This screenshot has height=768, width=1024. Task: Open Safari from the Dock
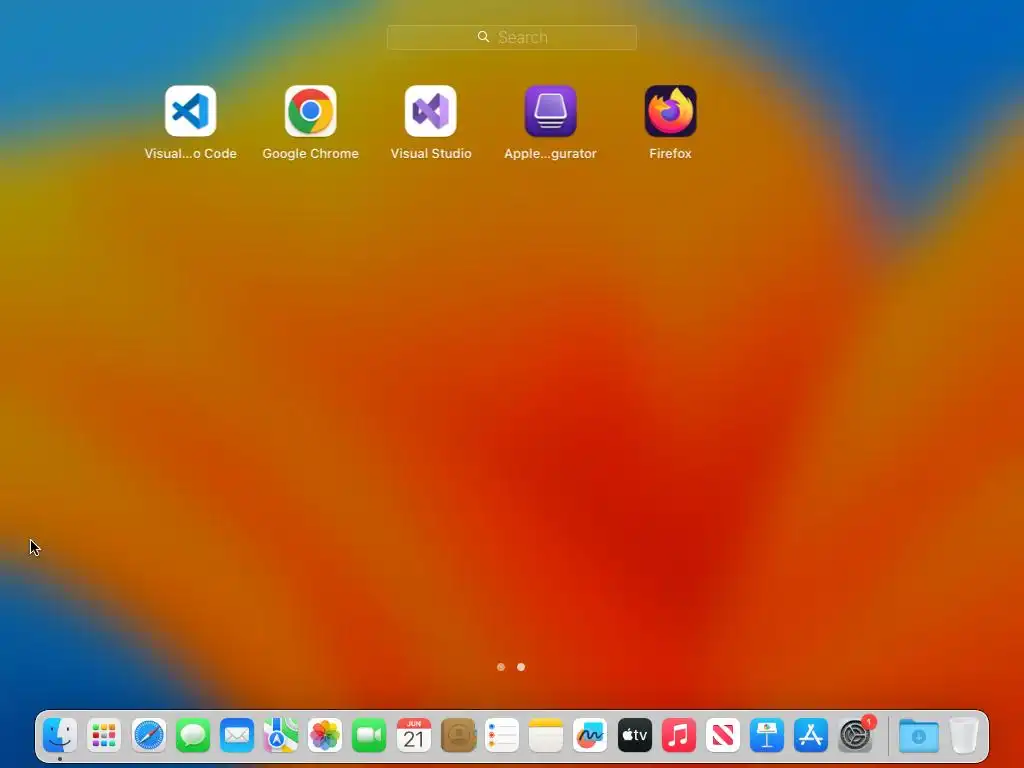tap(148, 735)
